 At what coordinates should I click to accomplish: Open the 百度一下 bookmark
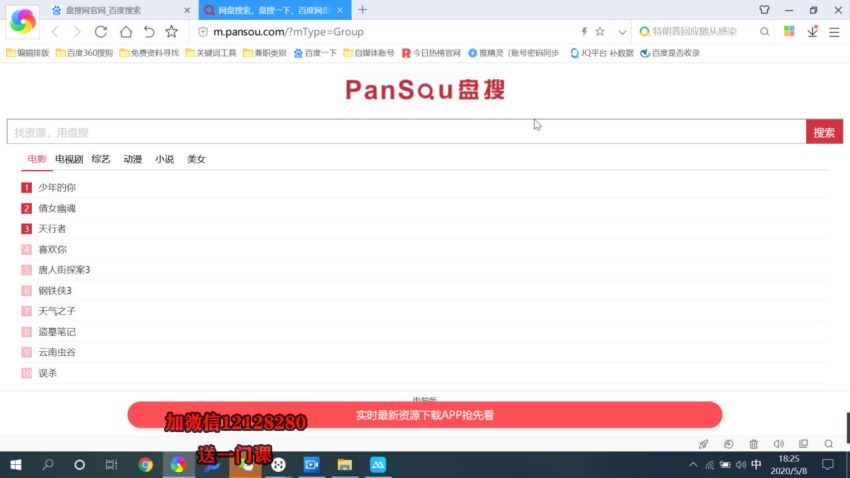tap(315, 53)
